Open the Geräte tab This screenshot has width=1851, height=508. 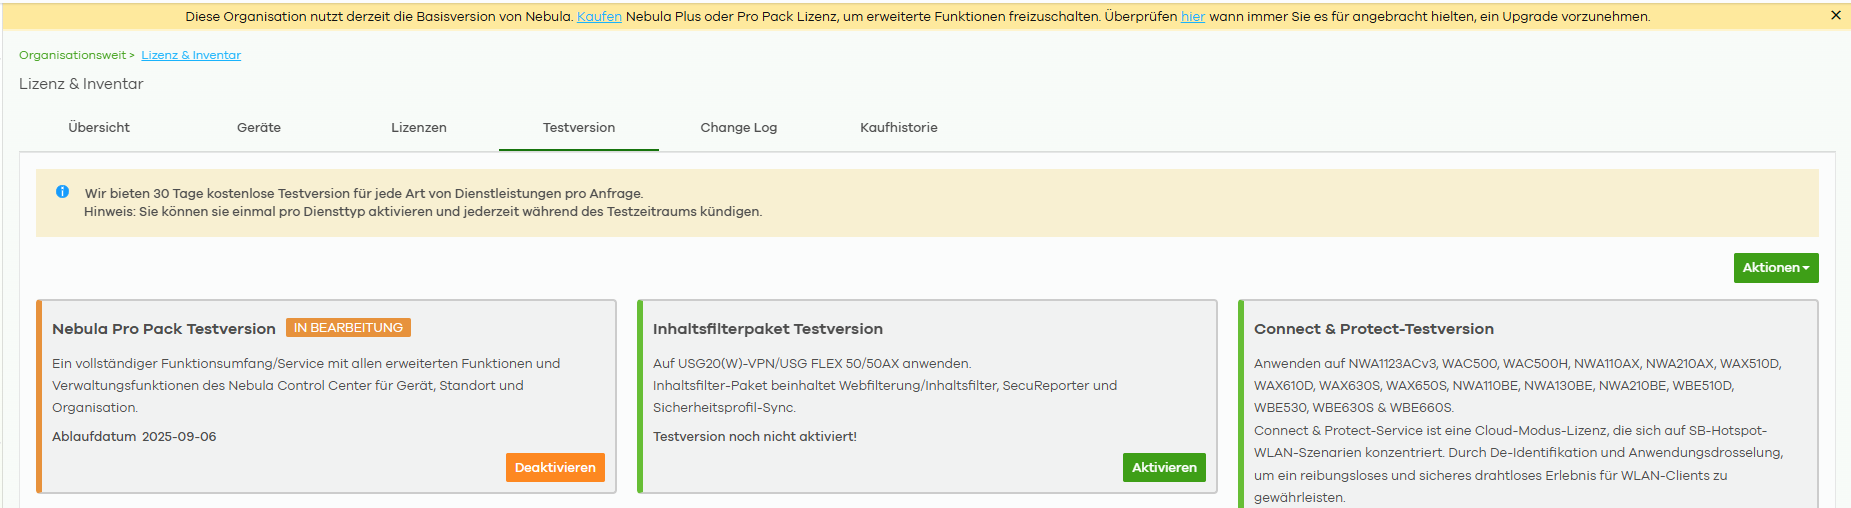[259, 128]
